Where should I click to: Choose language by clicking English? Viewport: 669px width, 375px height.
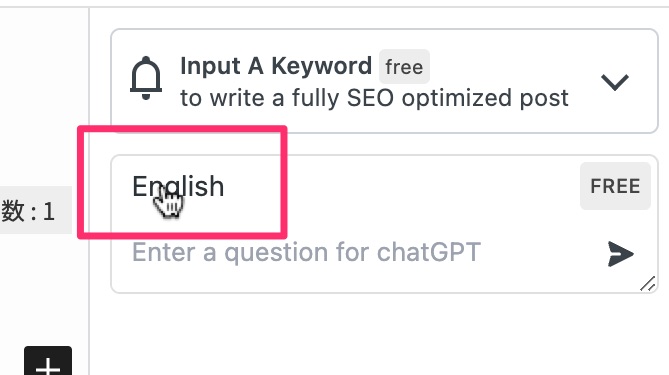(178, 186)
